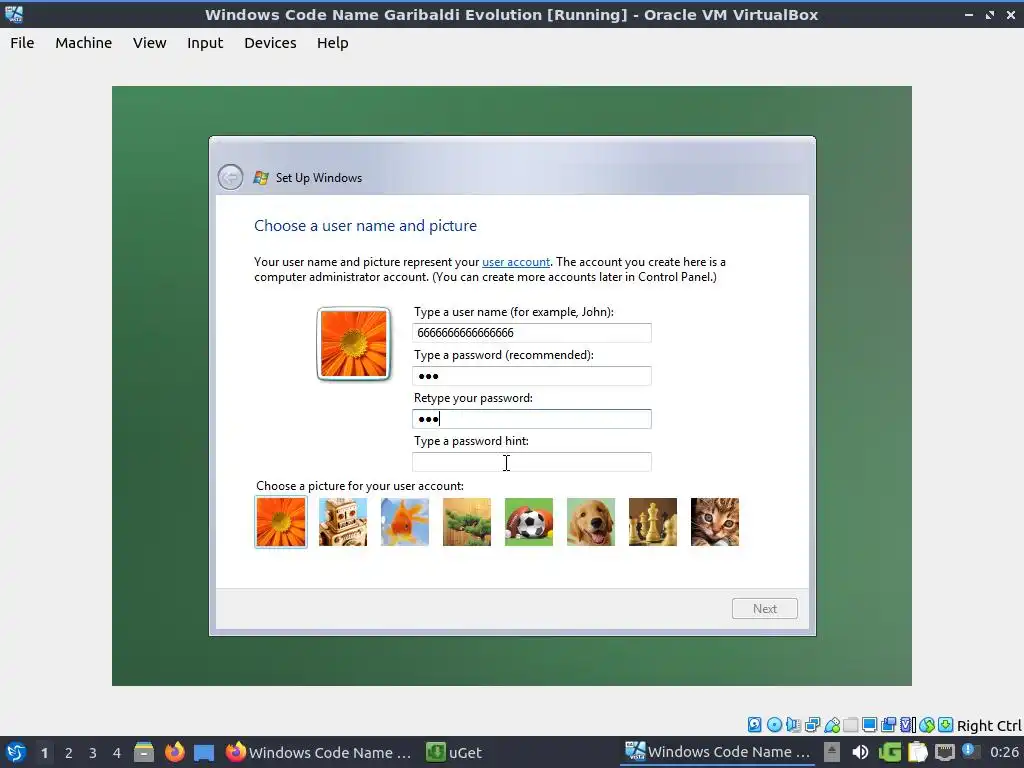Click the green uGet tray icon

tap(889, 752)
